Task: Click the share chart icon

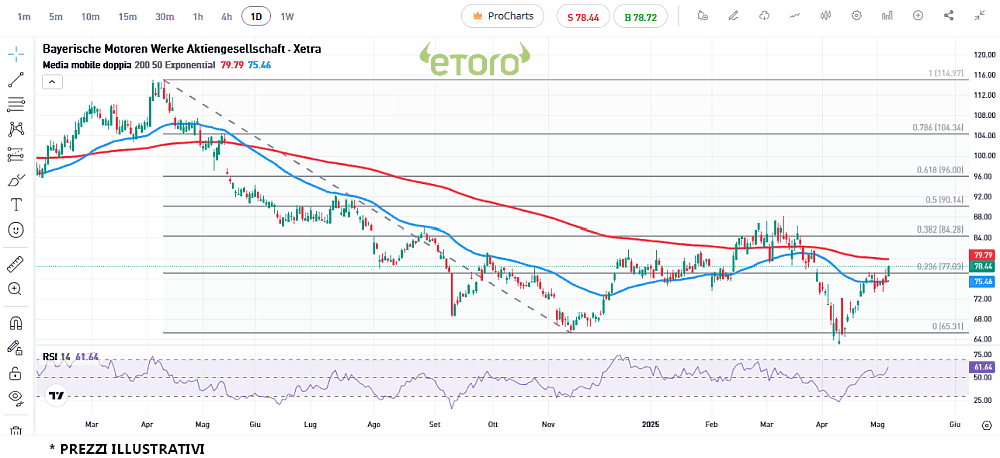Action: pos(948,16)
